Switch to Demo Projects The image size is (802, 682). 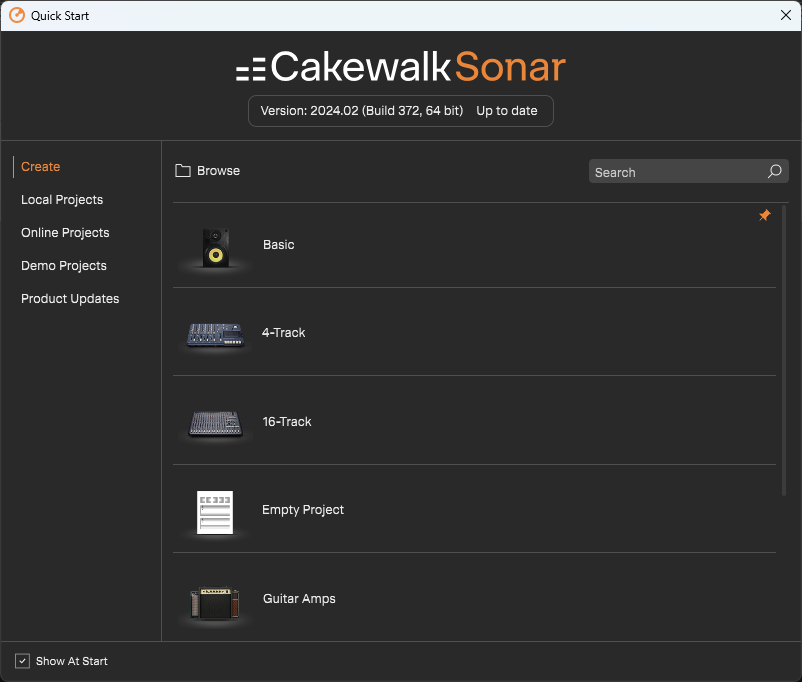tap(64, 266)
